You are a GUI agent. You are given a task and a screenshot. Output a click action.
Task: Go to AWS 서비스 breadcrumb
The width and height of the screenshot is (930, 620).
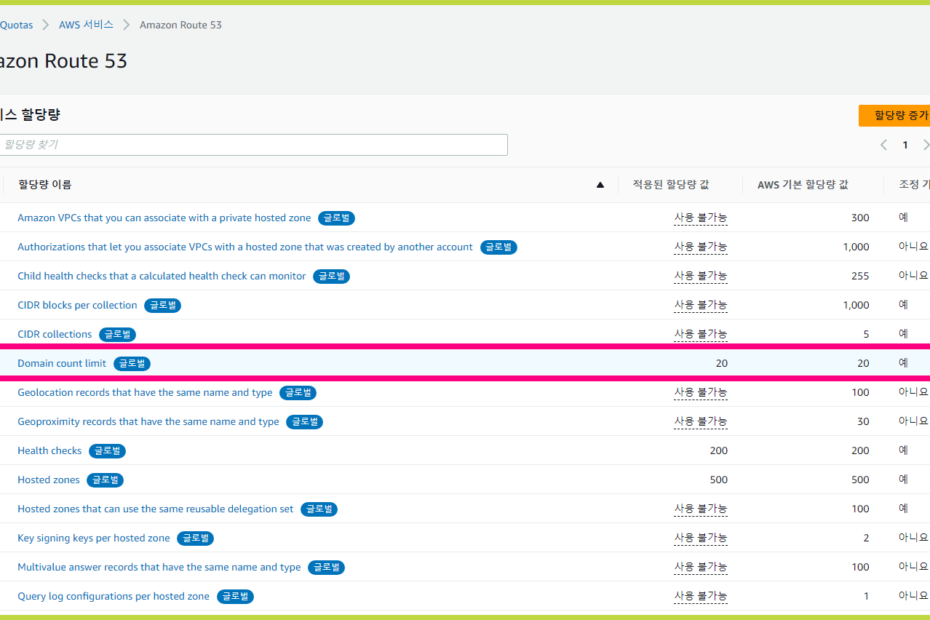[x=85, y=25]
